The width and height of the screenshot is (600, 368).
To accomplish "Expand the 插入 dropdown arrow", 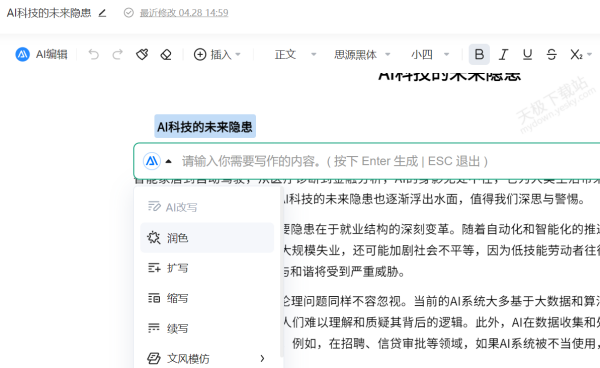I will click(x=238, y=54).
